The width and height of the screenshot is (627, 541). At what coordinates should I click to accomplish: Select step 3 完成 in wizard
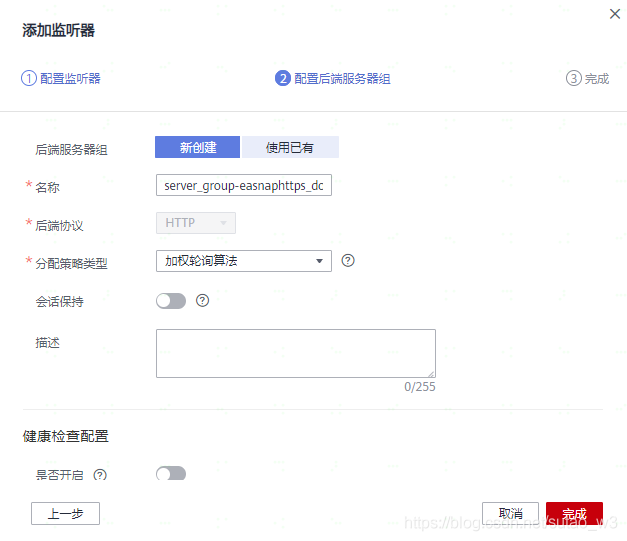point(587,78)
